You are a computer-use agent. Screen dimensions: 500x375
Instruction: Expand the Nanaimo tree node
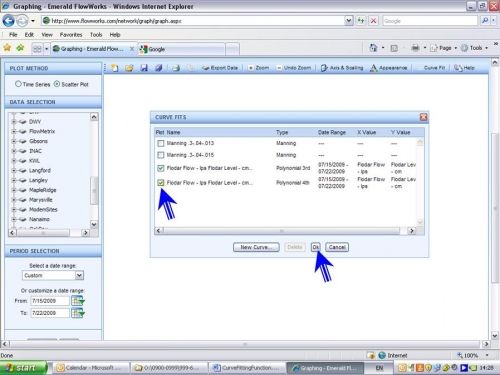(x=14, y=219)
